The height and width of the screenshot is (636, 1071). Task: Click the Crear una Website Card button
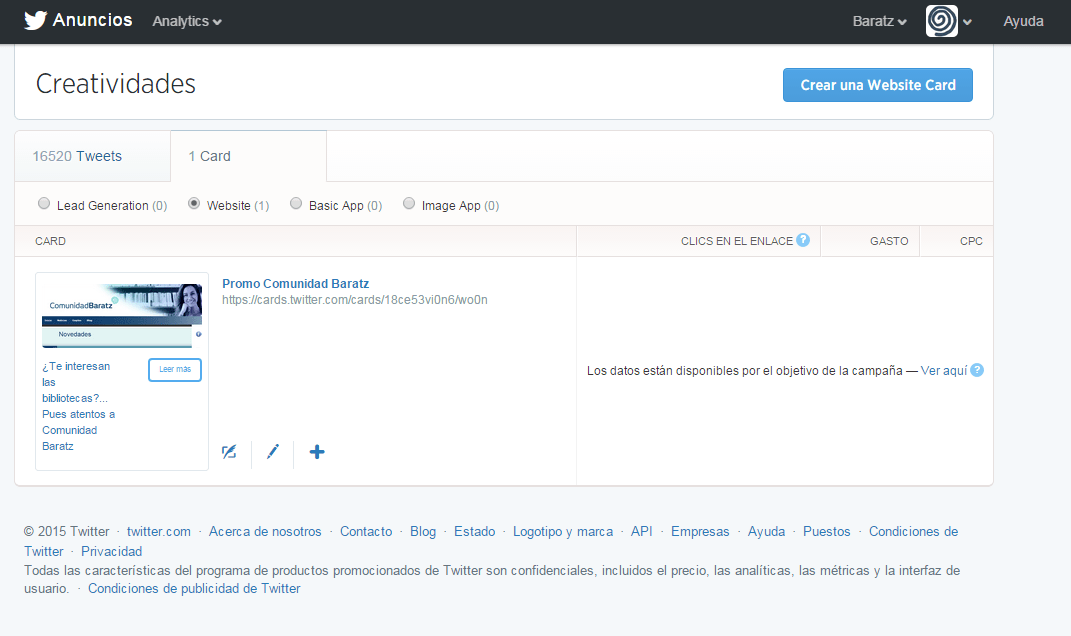[x=878, y=85]
